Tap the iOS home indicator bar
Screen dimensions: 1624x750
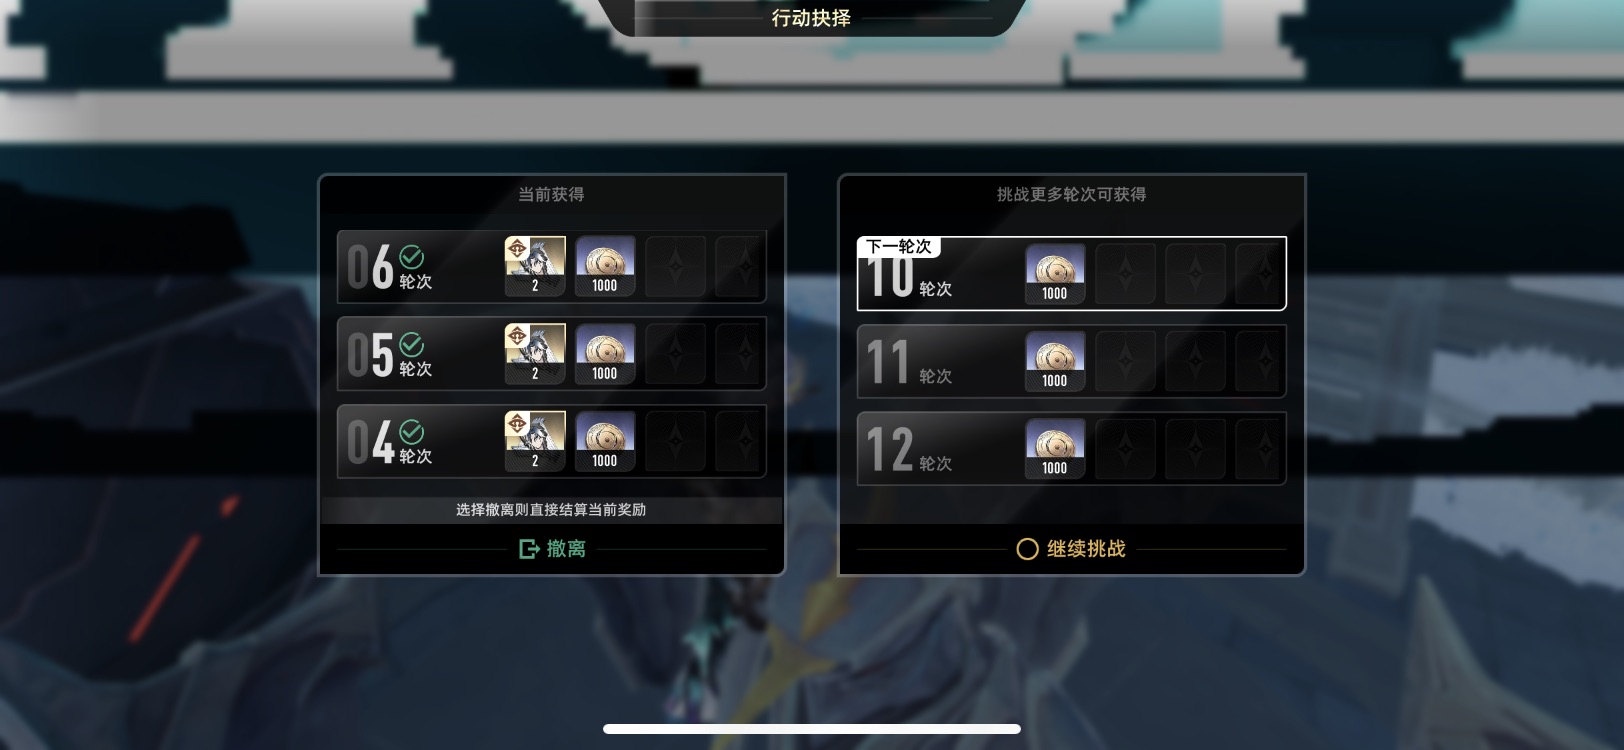tap(811, 729)
